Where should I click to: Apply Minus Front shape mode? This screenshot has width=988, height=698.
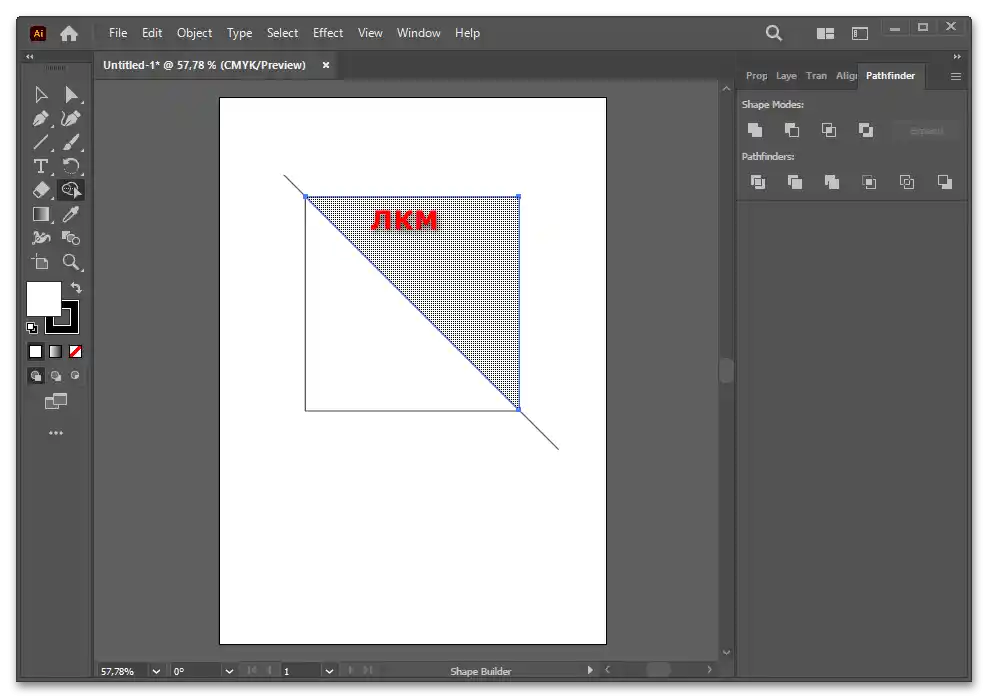[x=792, y=130]
